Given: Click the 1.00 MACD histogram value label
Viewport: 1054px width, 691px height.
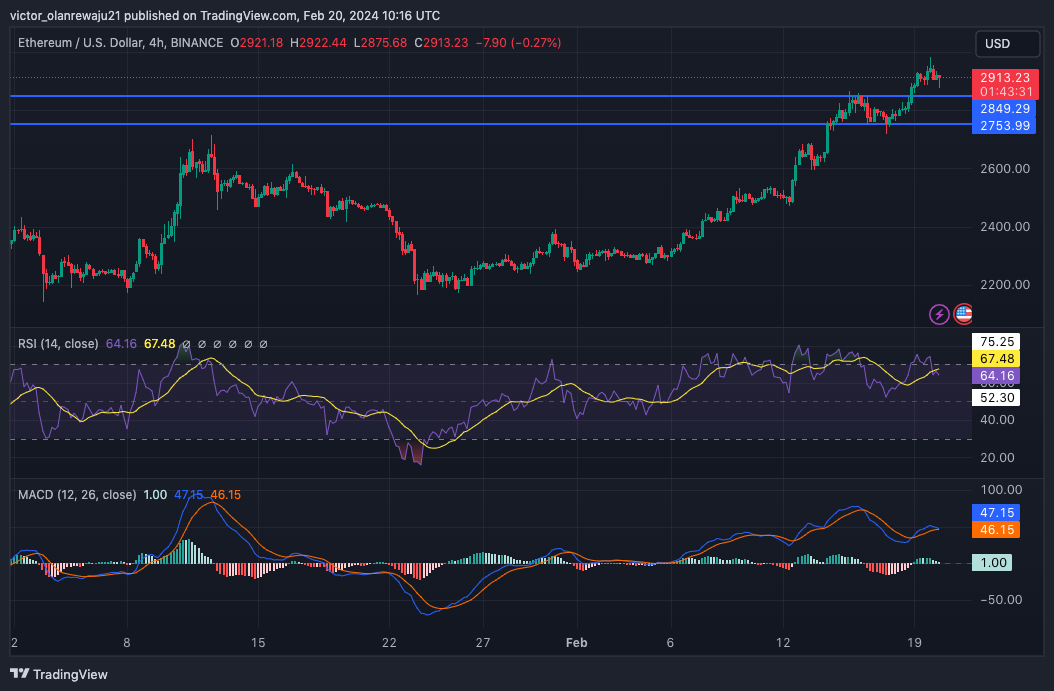Looking at the screenshot, I should 992,563.
